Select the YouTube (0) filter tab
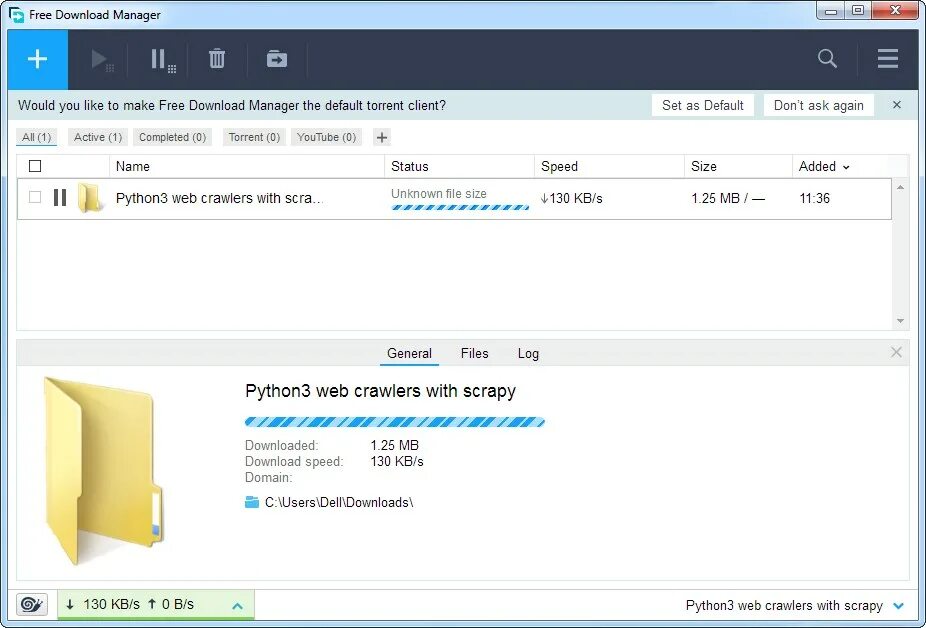 [327, 137]
